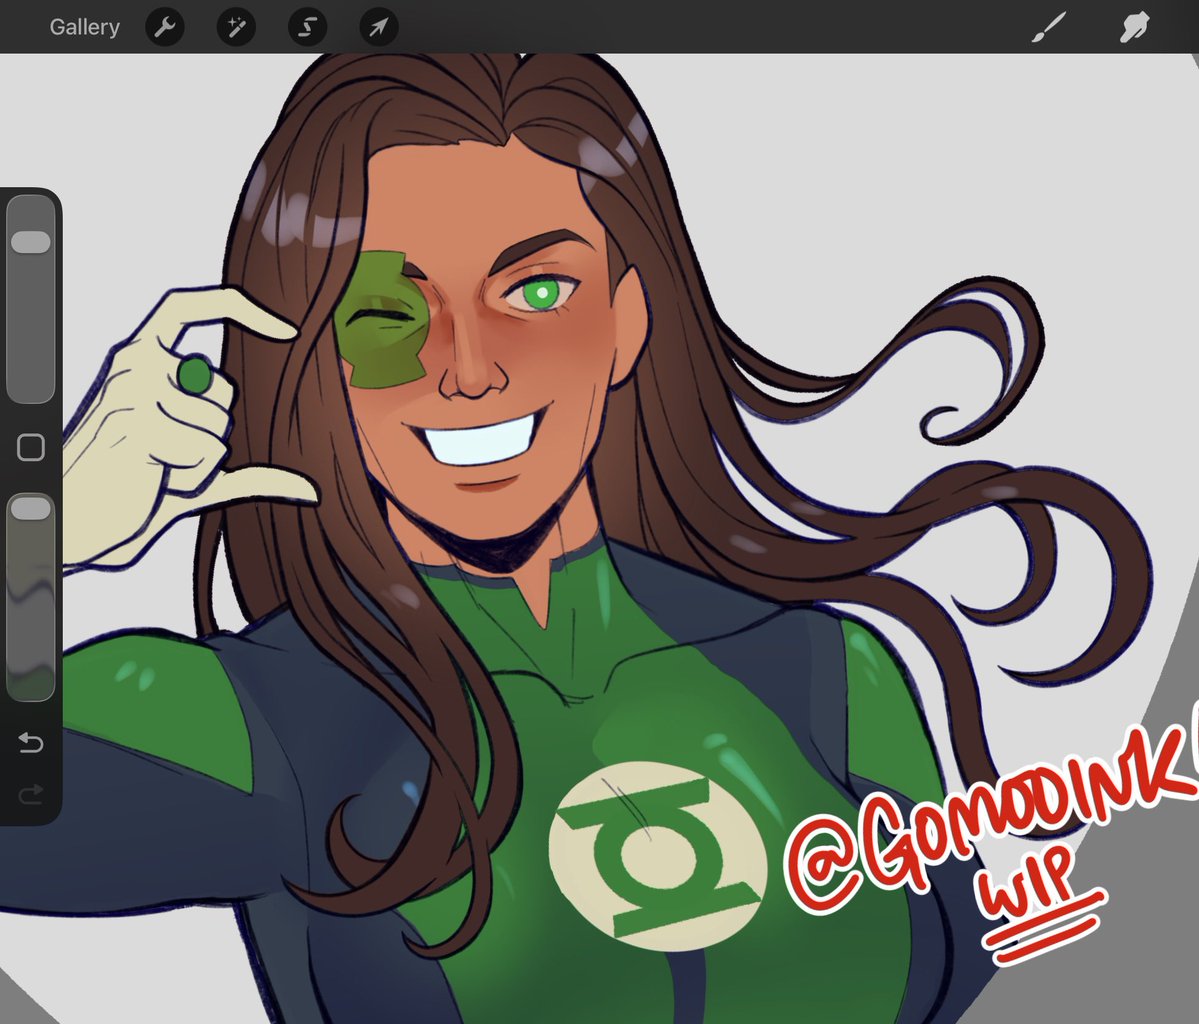The width and height of the screenshot is (1199, 1024).
Task: Click the brush opacity slider handle
Action: pos(31,509)
